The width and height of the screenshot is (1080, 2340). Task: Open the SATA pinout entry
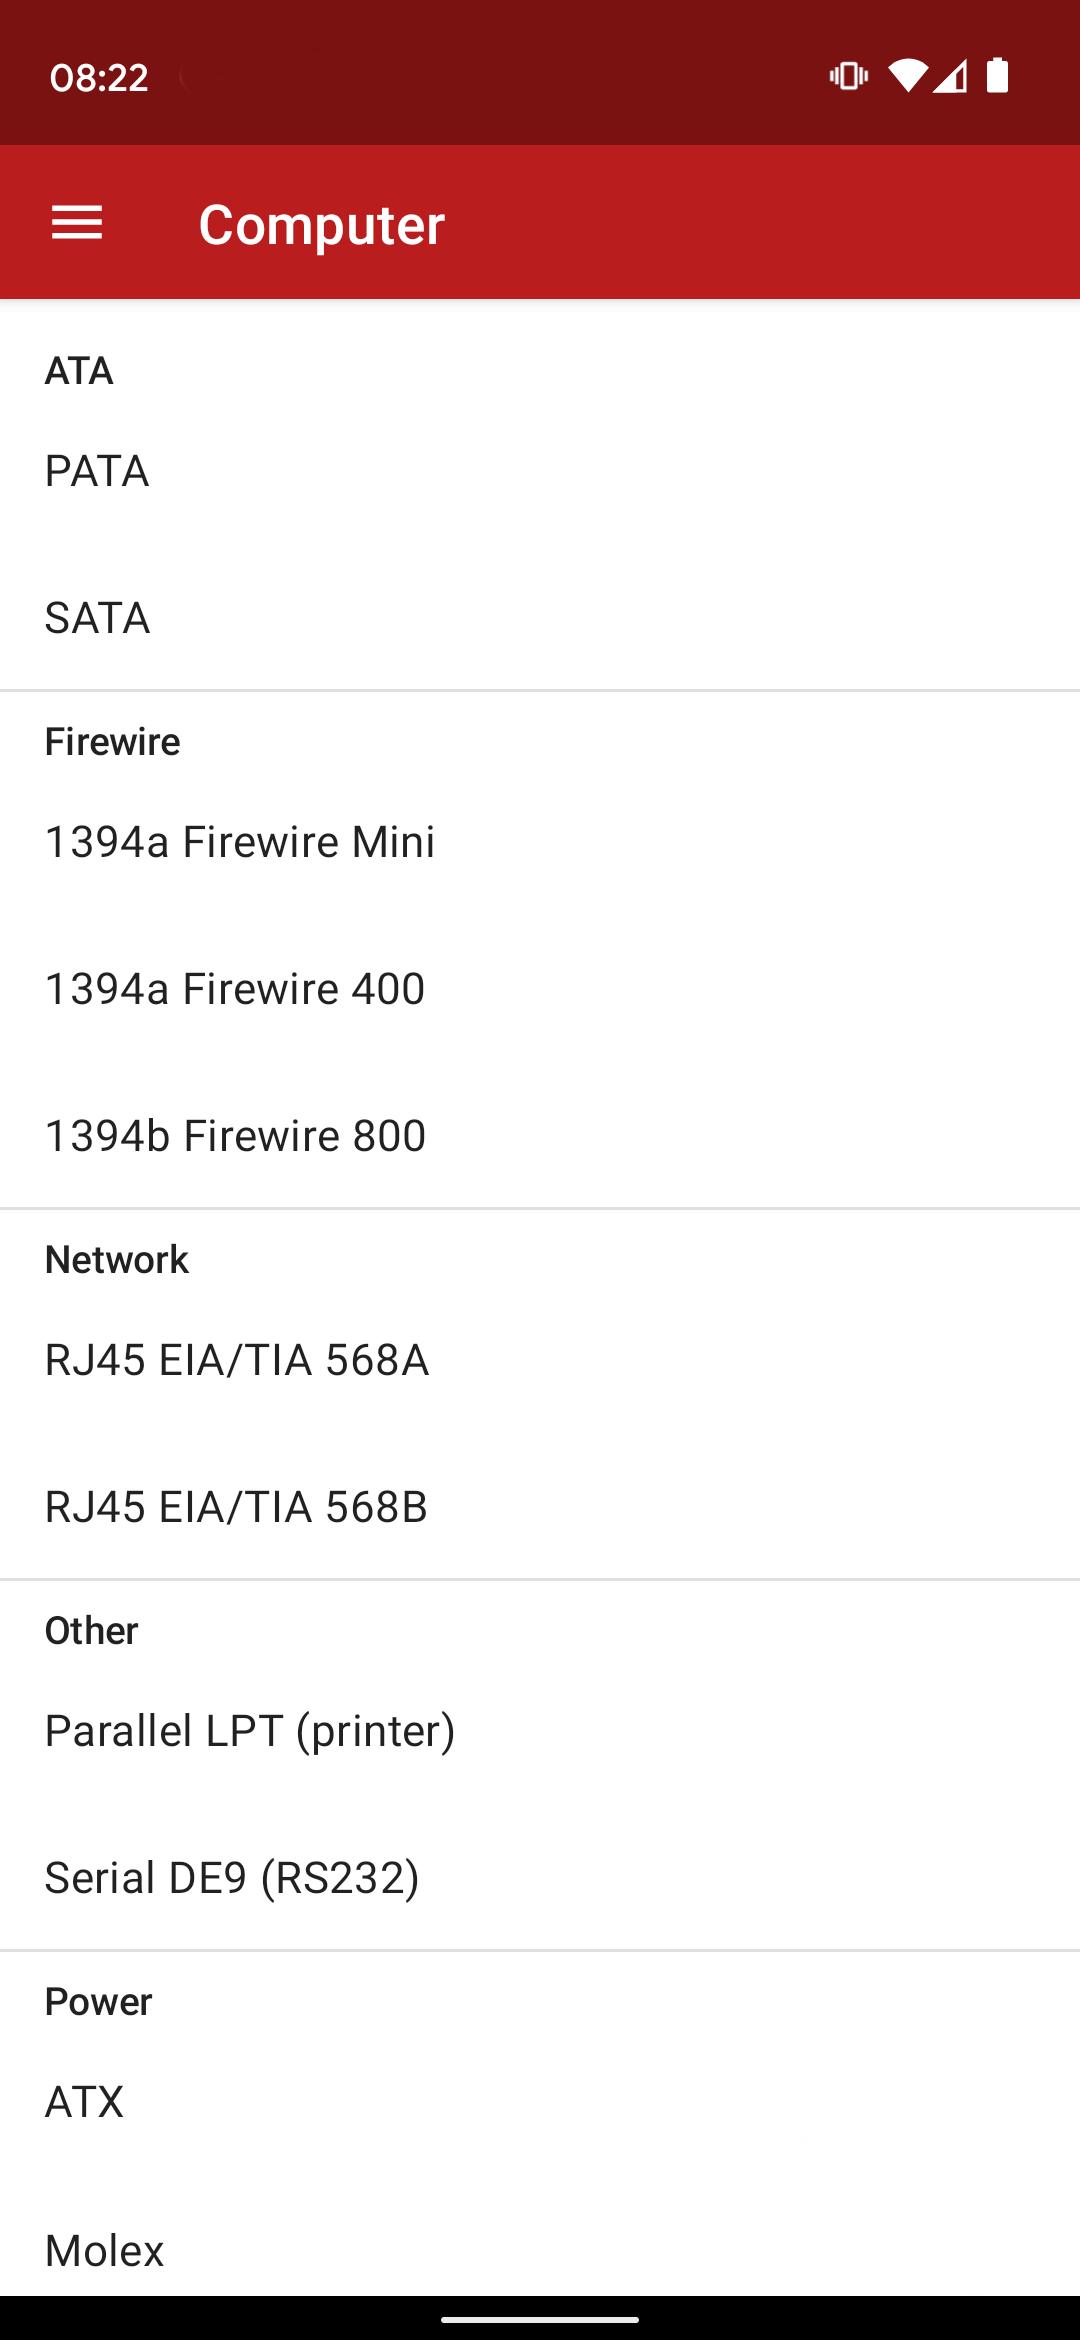coord(540,618)
